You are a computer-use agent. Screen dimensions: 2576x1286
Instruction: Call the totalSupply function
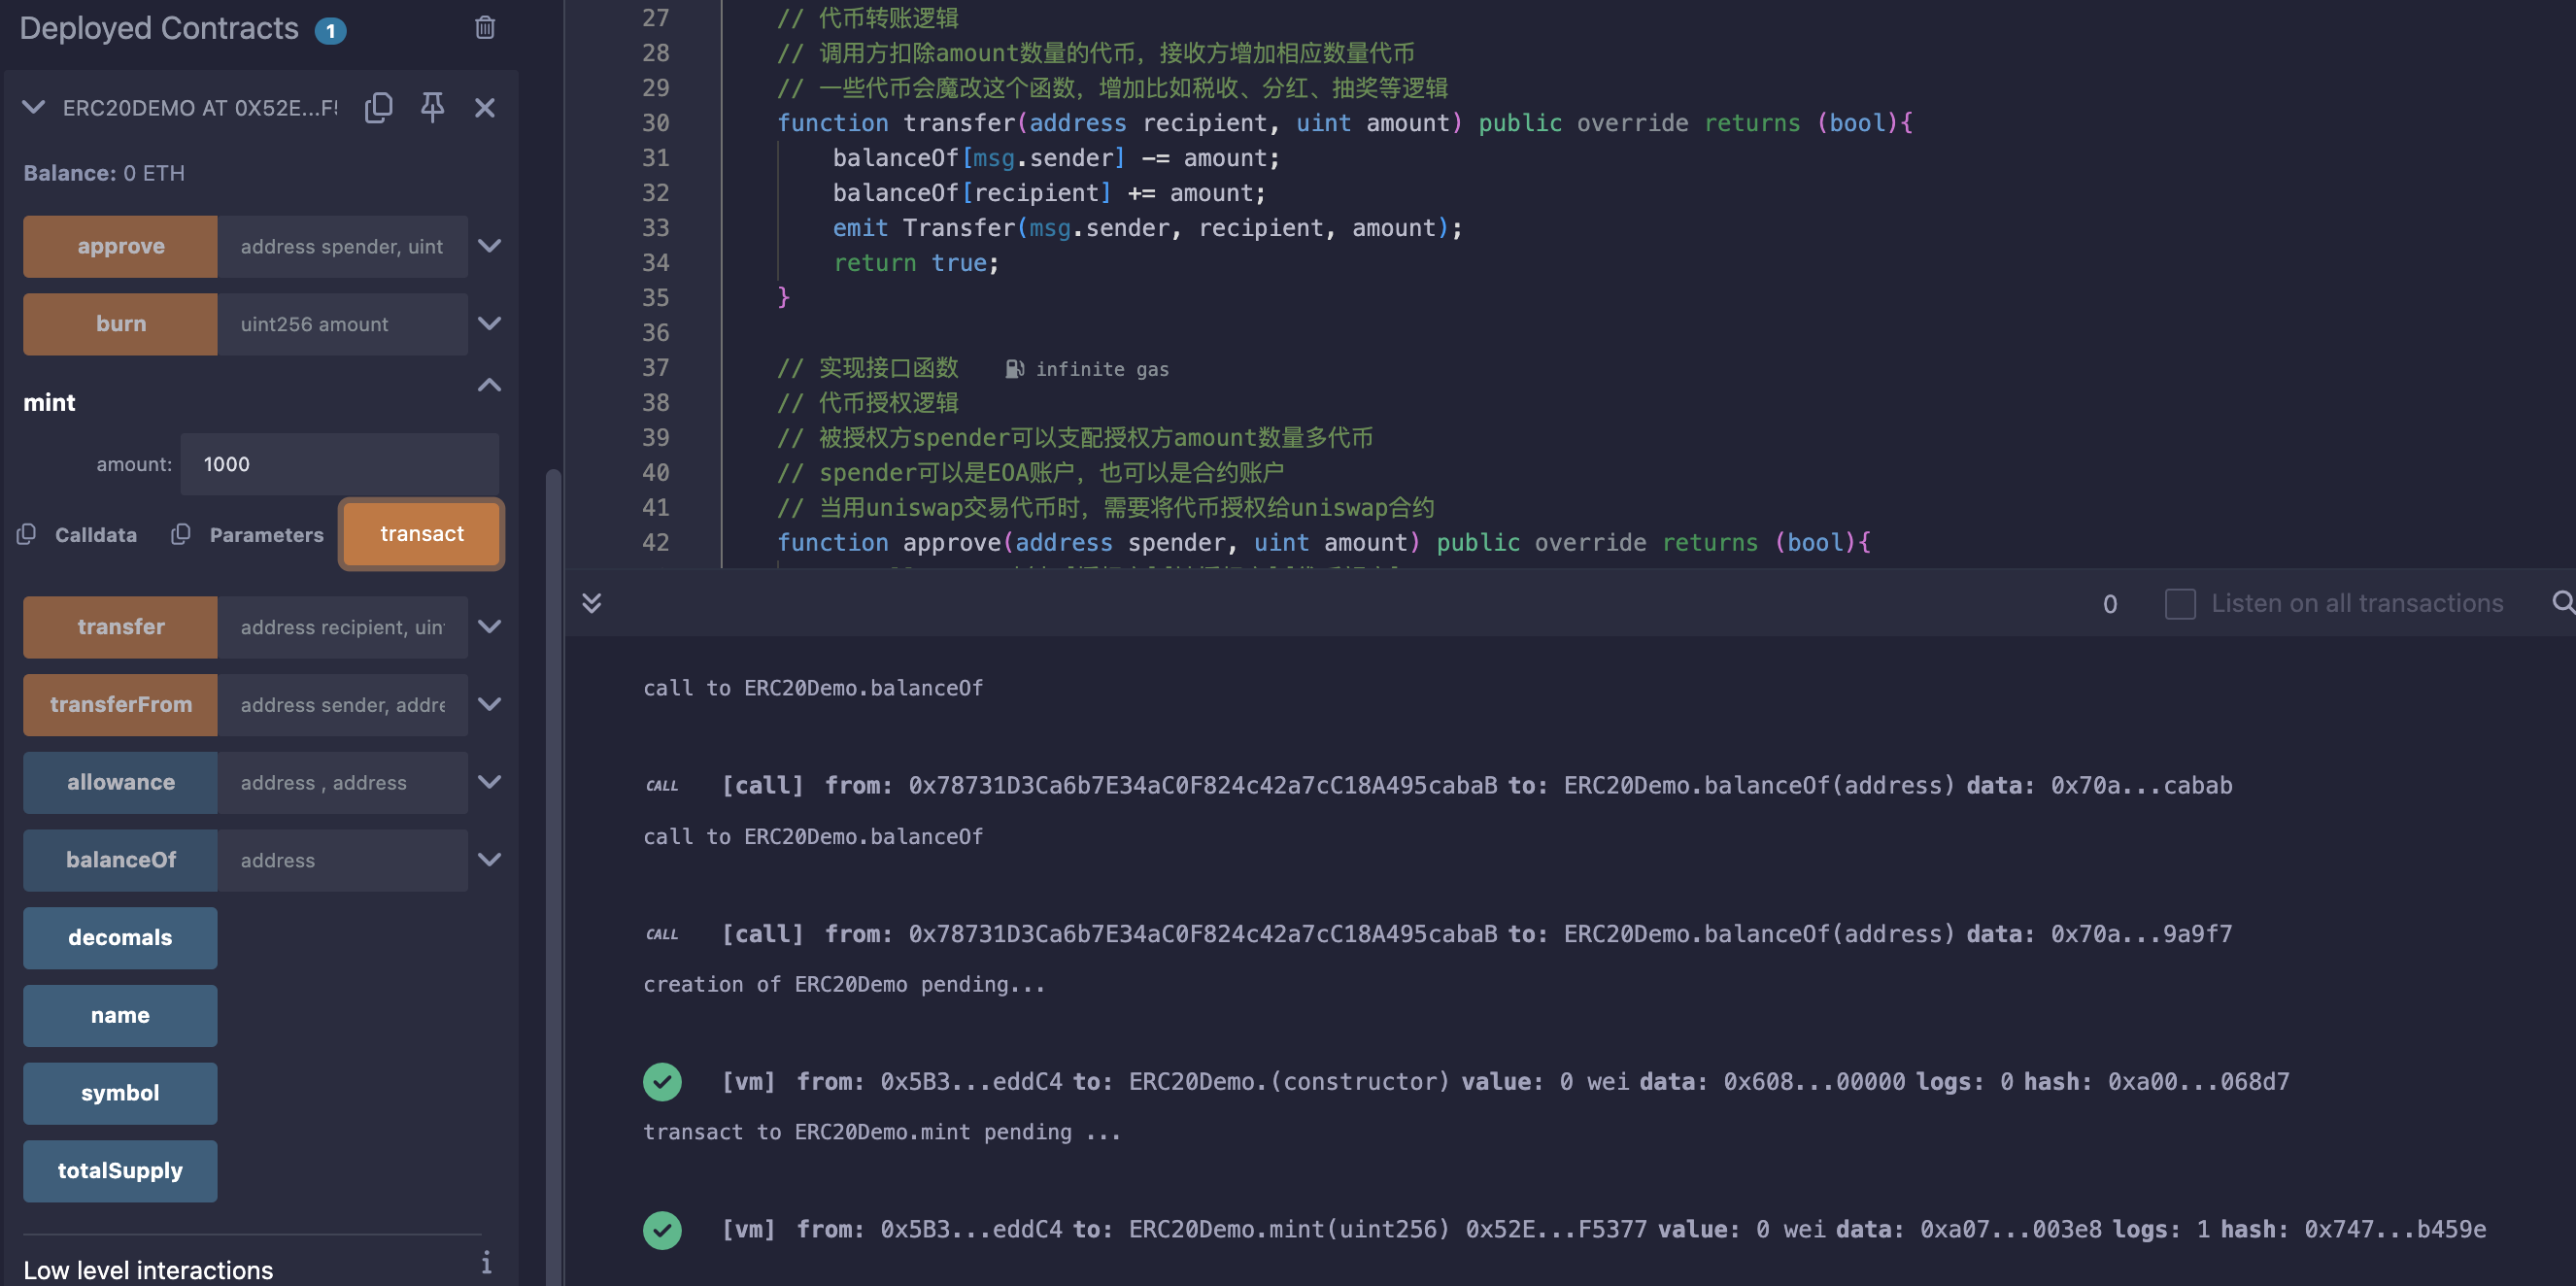(x=120, y=1170)
